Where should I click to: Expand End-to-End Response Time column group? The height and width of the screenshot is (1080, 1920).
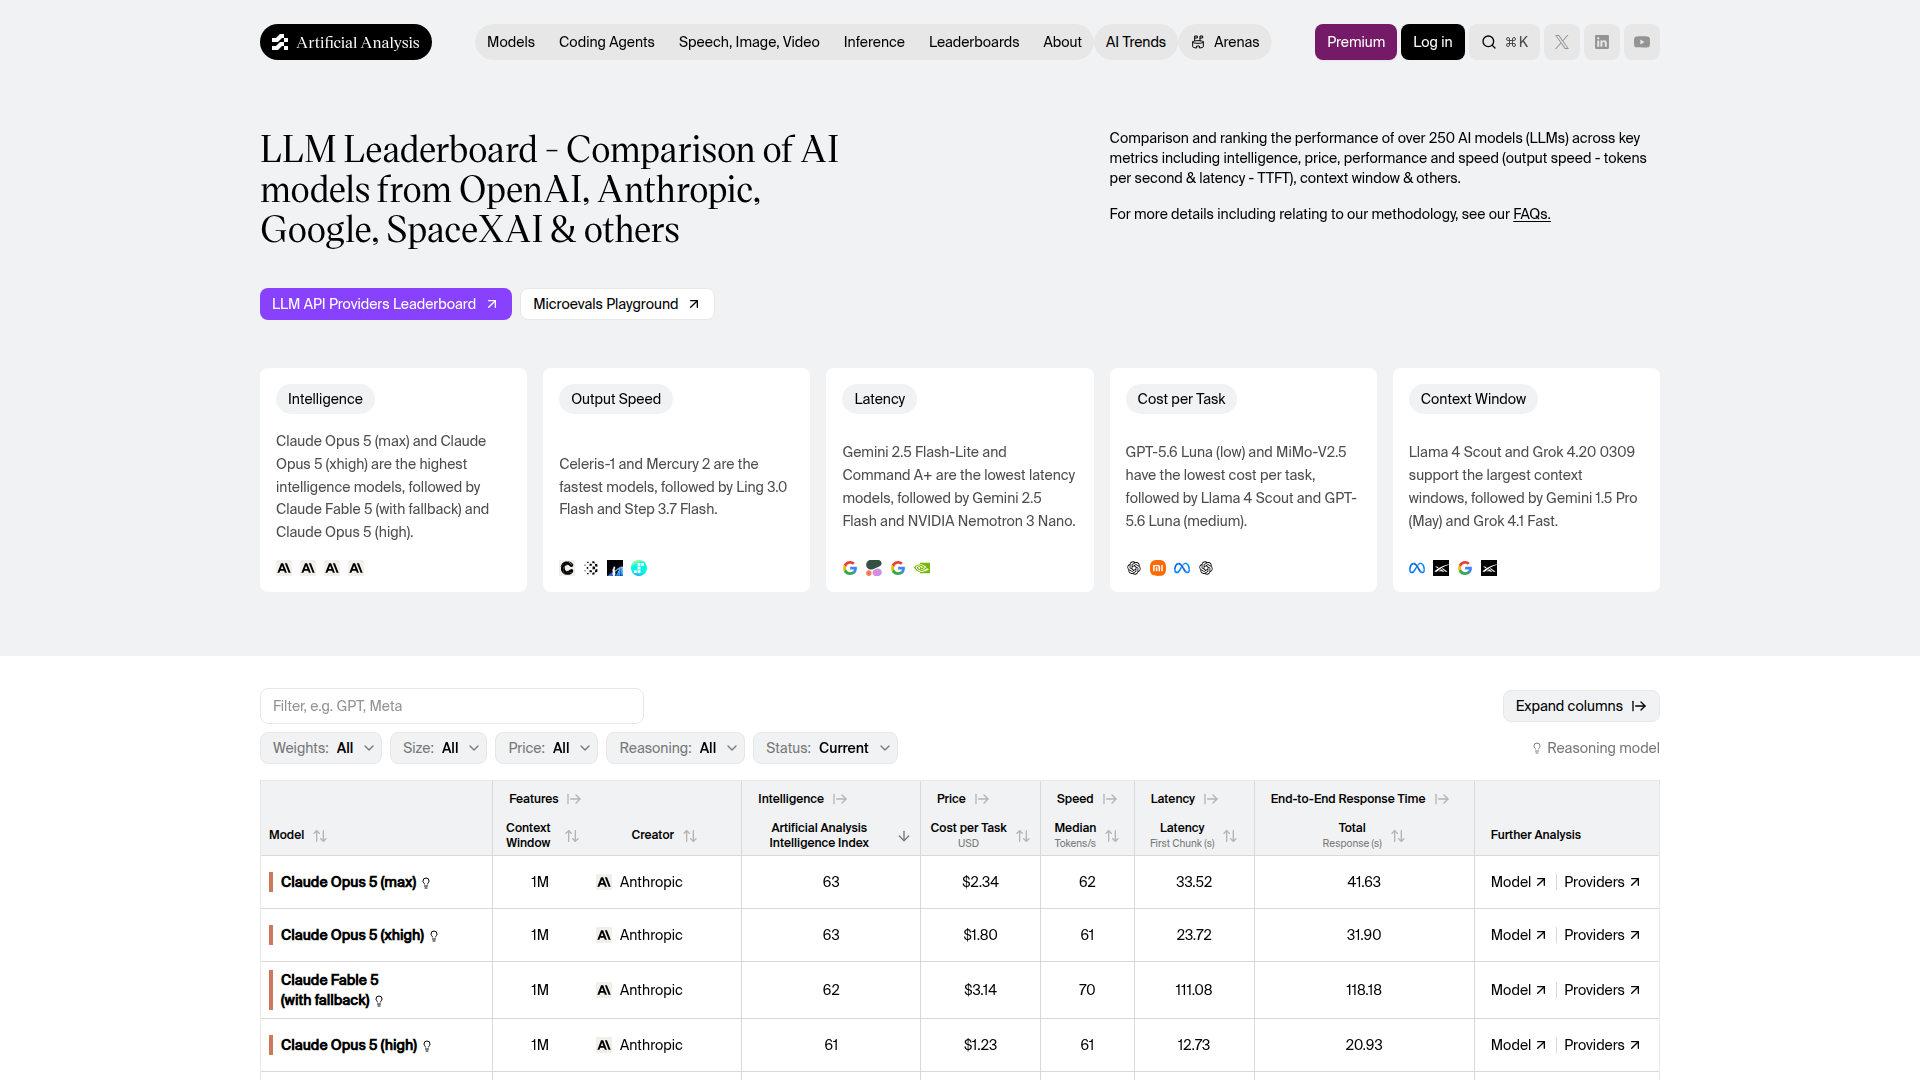click(1442, 799)
